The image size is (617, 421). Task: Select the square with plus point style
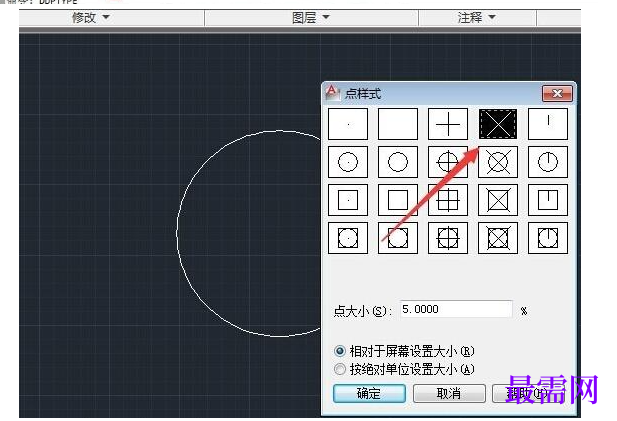point(448,200)
